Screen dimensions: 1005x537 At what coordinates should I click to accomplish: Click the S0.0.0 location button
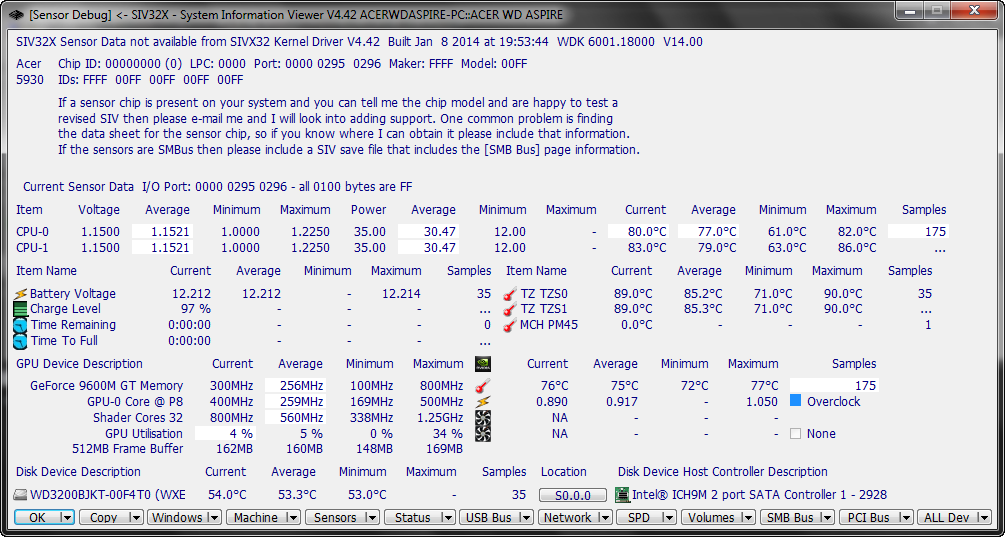pos(572,495)
